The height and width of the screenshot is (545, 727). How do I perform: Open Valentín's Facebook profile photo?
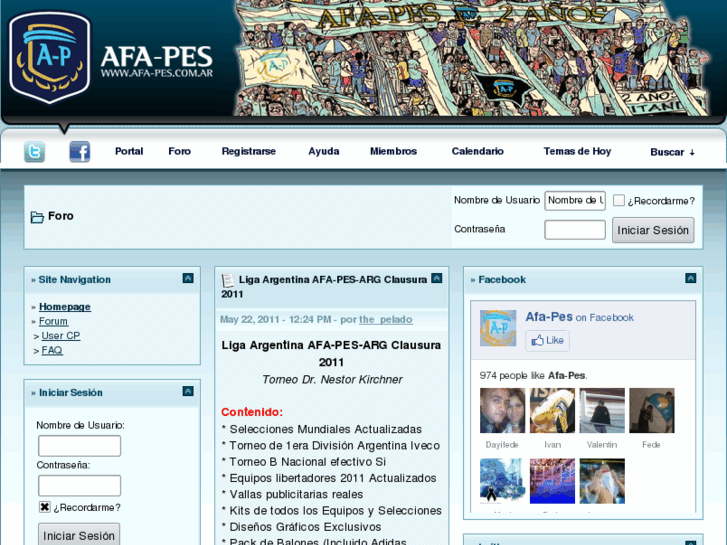pyautogui.click(x=602, y=410)
